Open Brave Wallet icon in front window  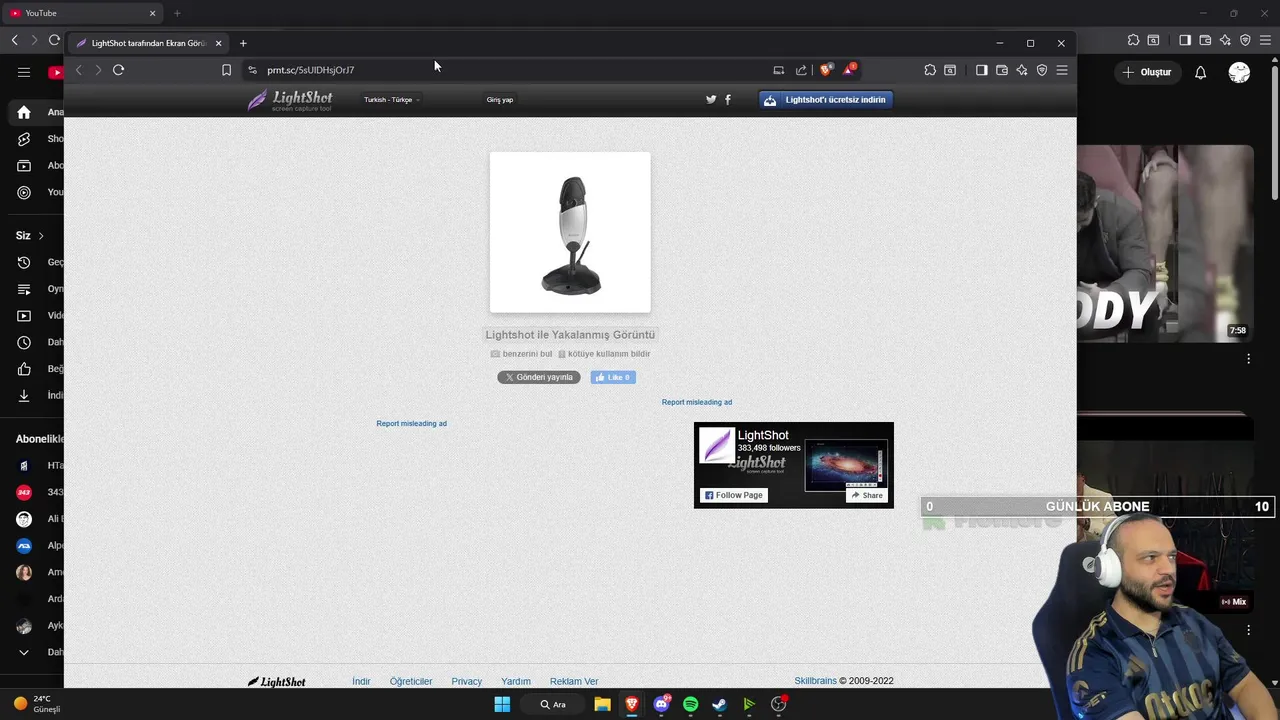(x=1001, y=70)
